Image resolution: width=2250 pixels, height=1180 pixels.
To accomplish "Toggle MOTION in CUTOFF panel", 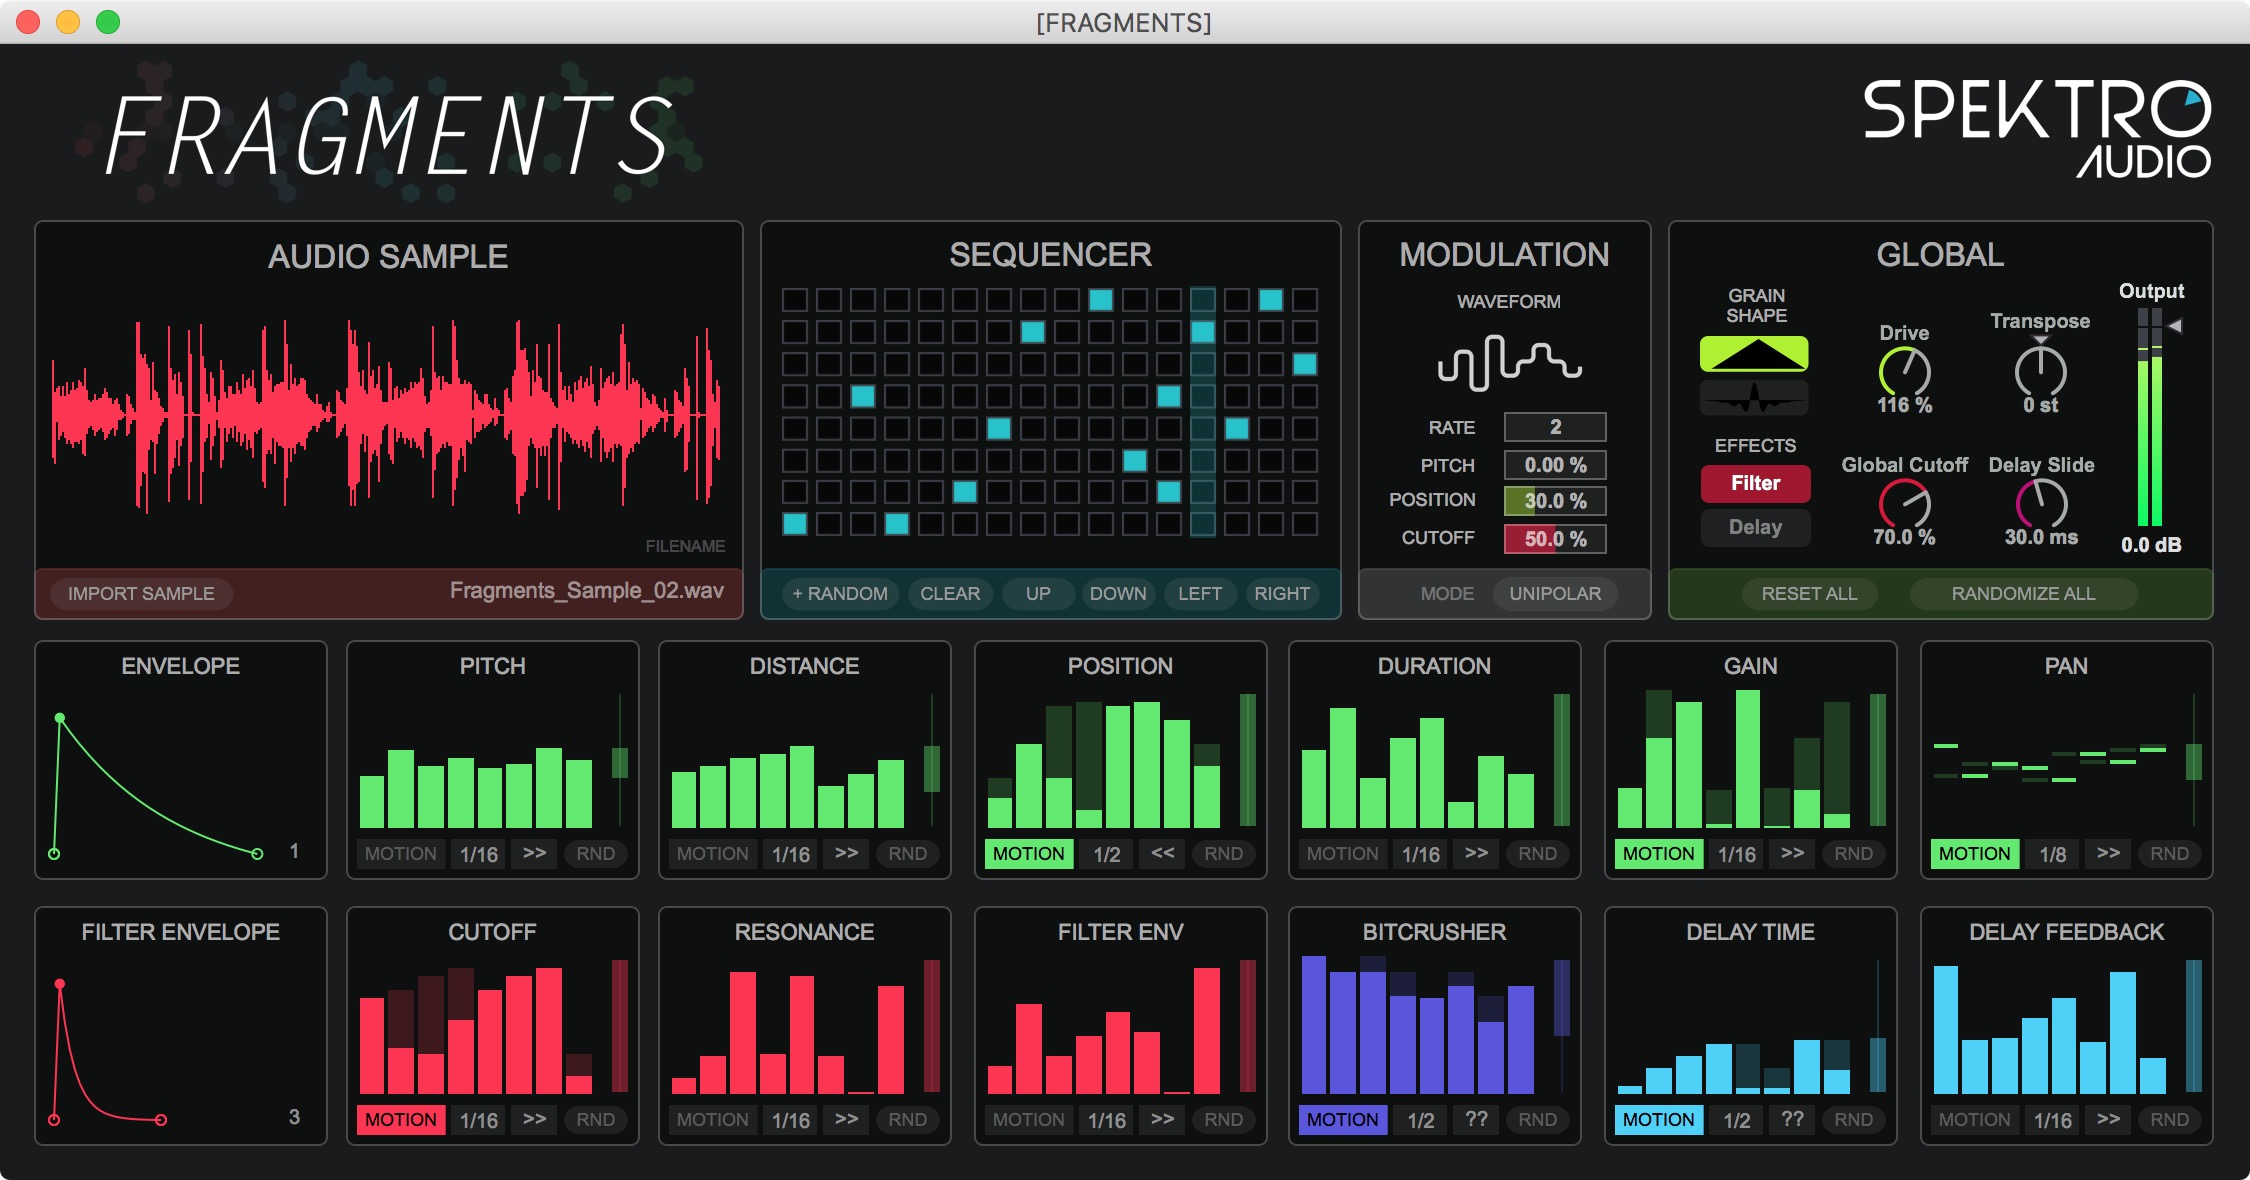I will click(x=400, y=1120).
